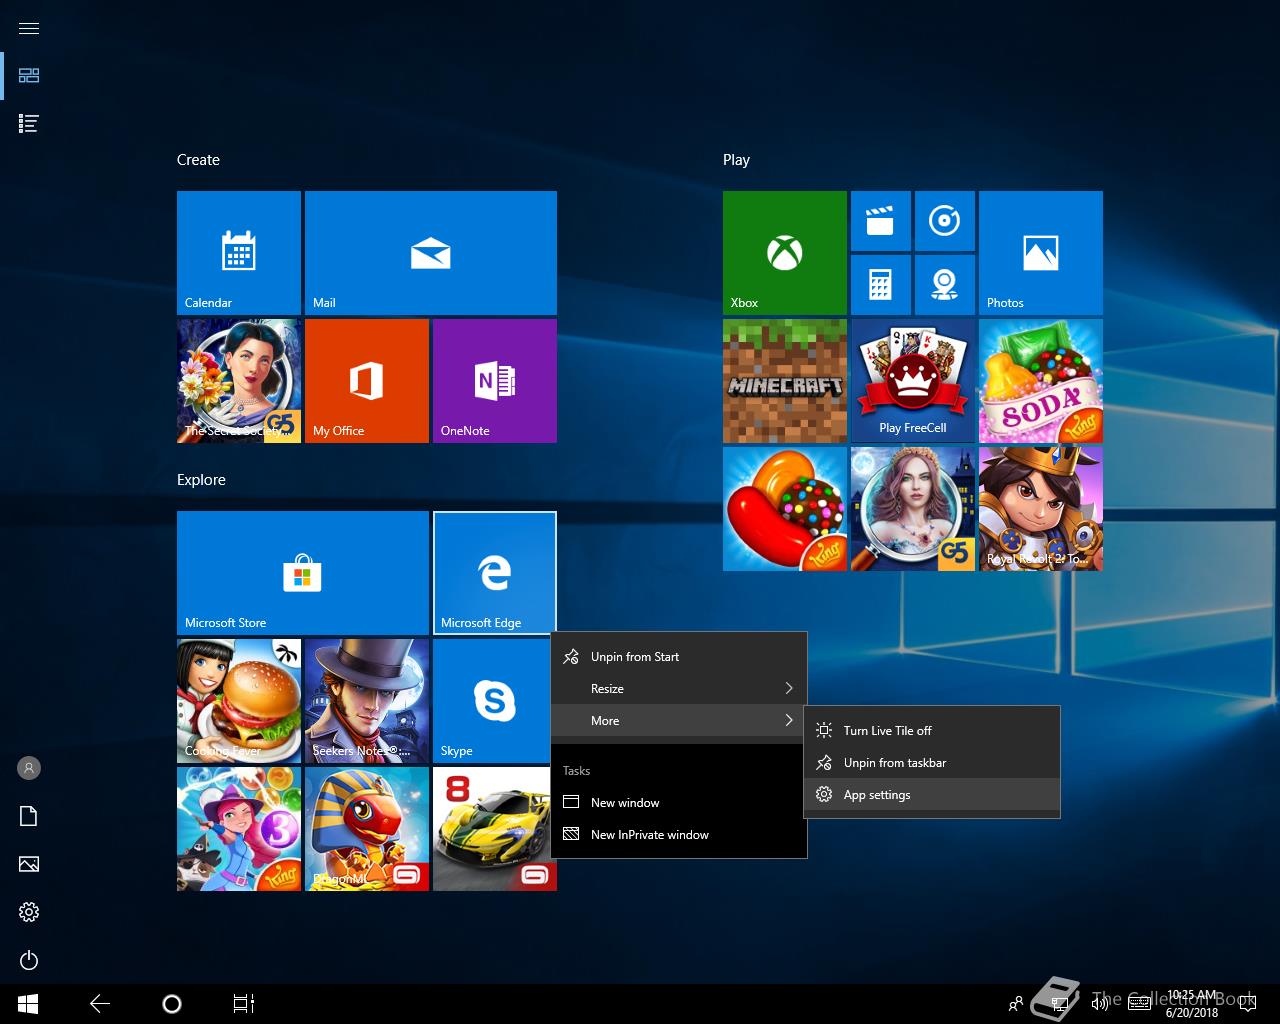This screenshot has width=1280, height=1024.
Task: Open the Photos tile
Action: (1041, 253)
